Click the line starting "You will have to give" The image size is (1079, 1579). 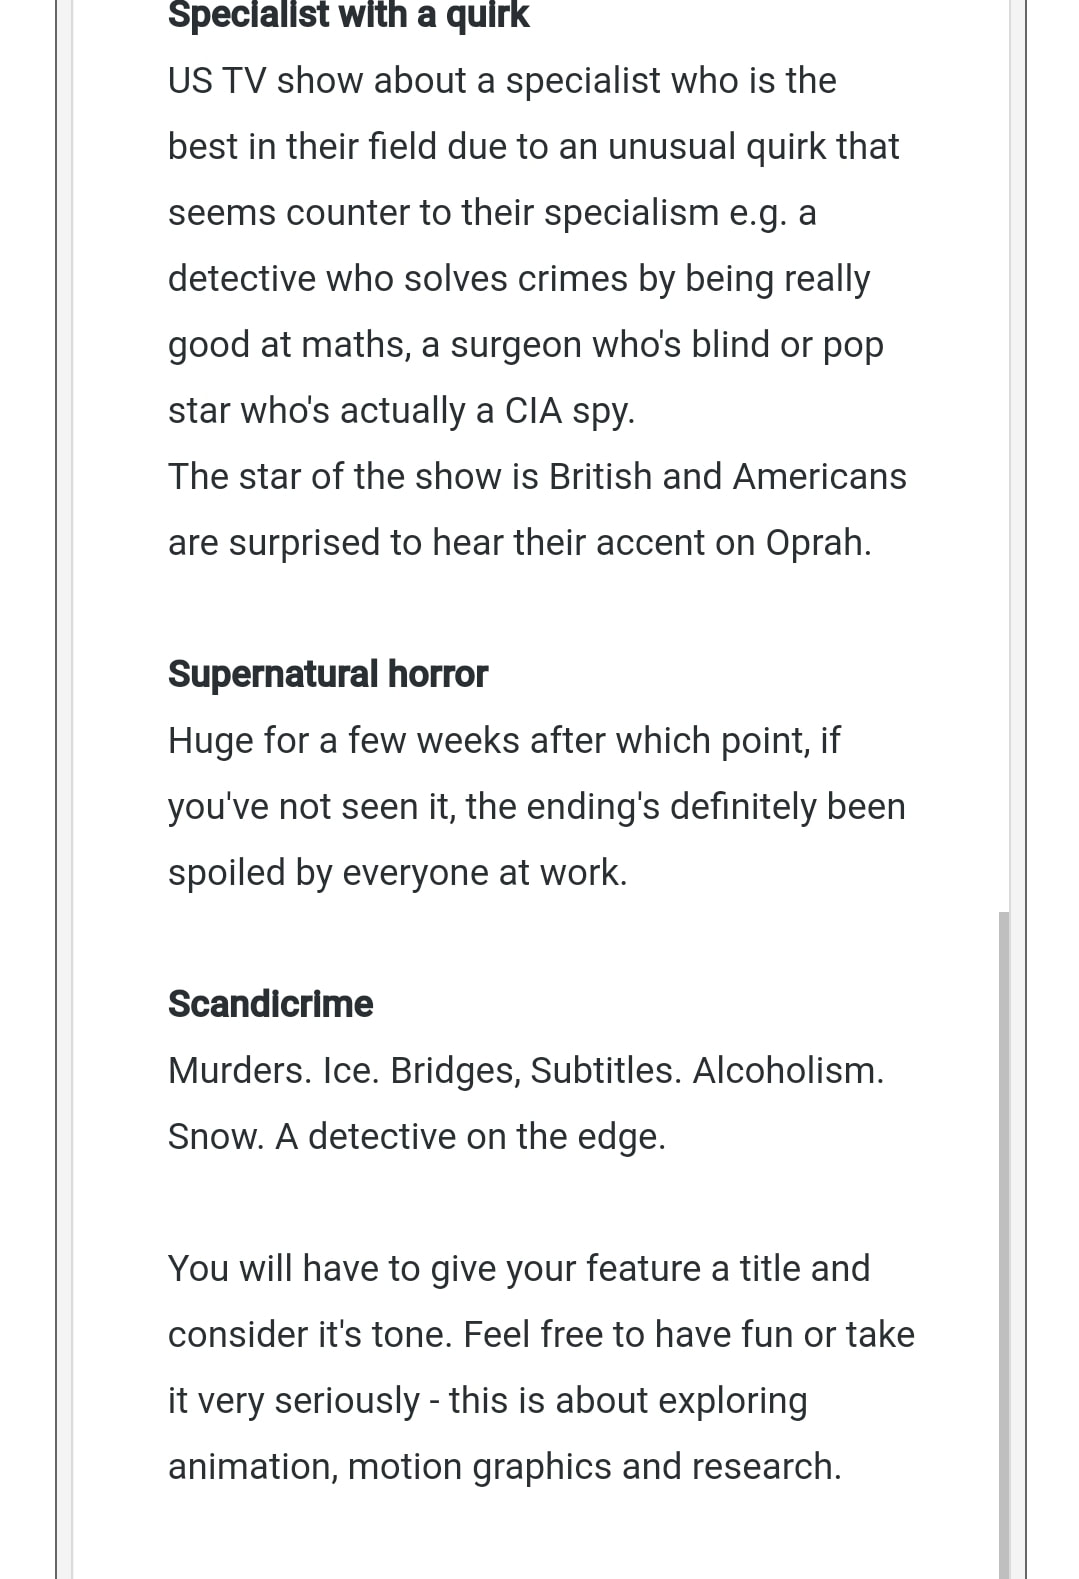518,1269
